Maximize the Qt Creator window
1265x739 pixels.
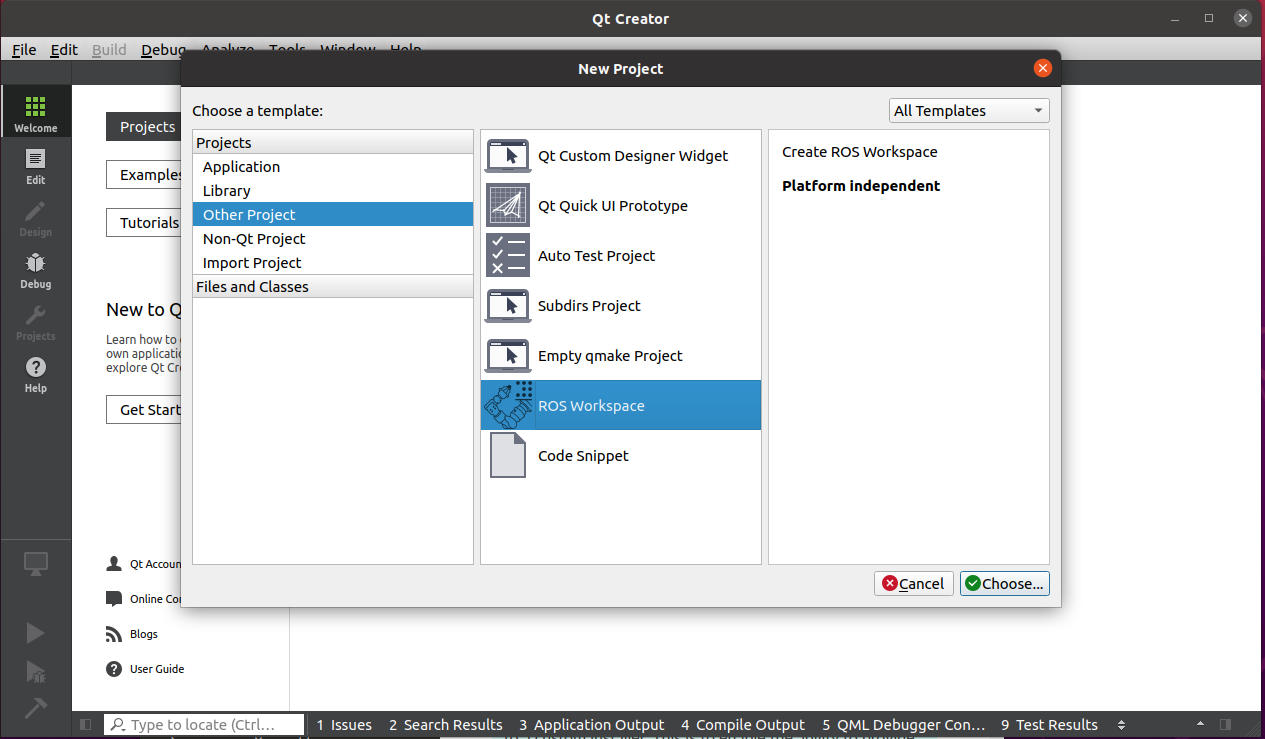click(1209, 18)
